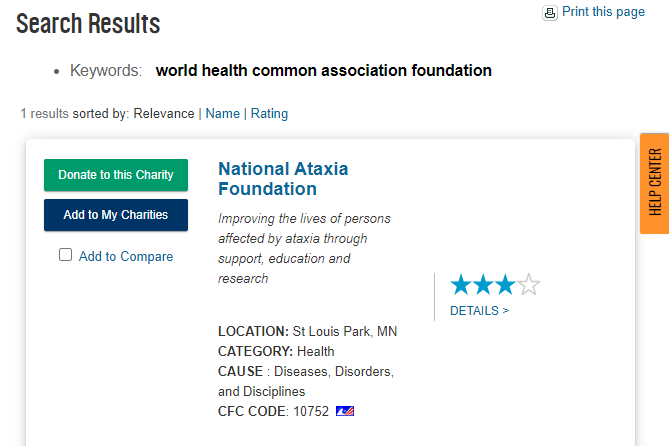This screenshot has width=669, height=446.
Task: Click the CFC code number 10752
Action: coord(309,411)
